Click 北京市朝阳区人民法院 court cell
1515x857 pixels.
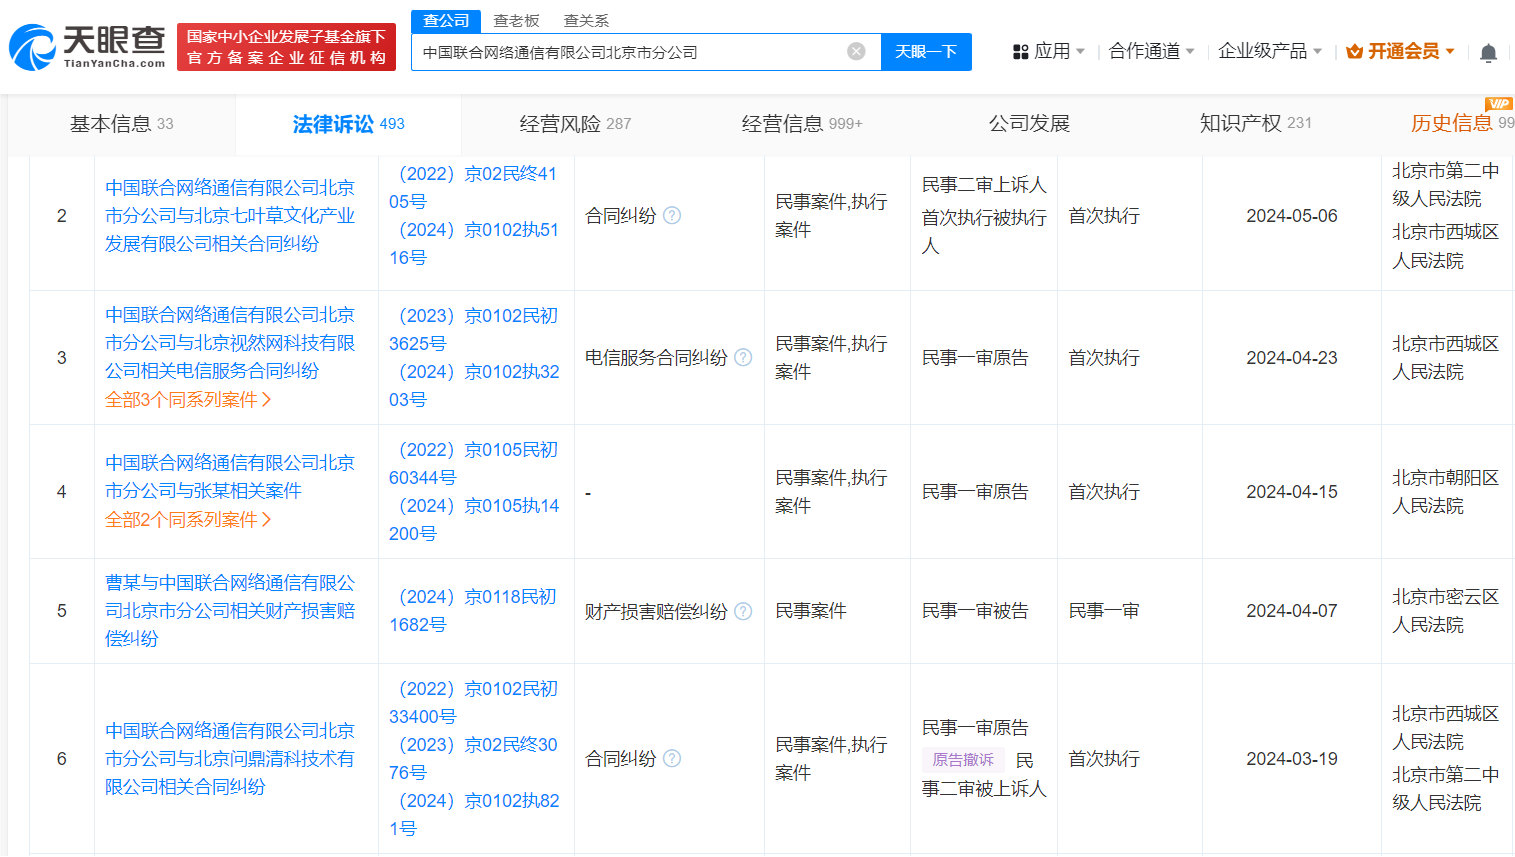pyautogui.click(x=1445, y=491)
